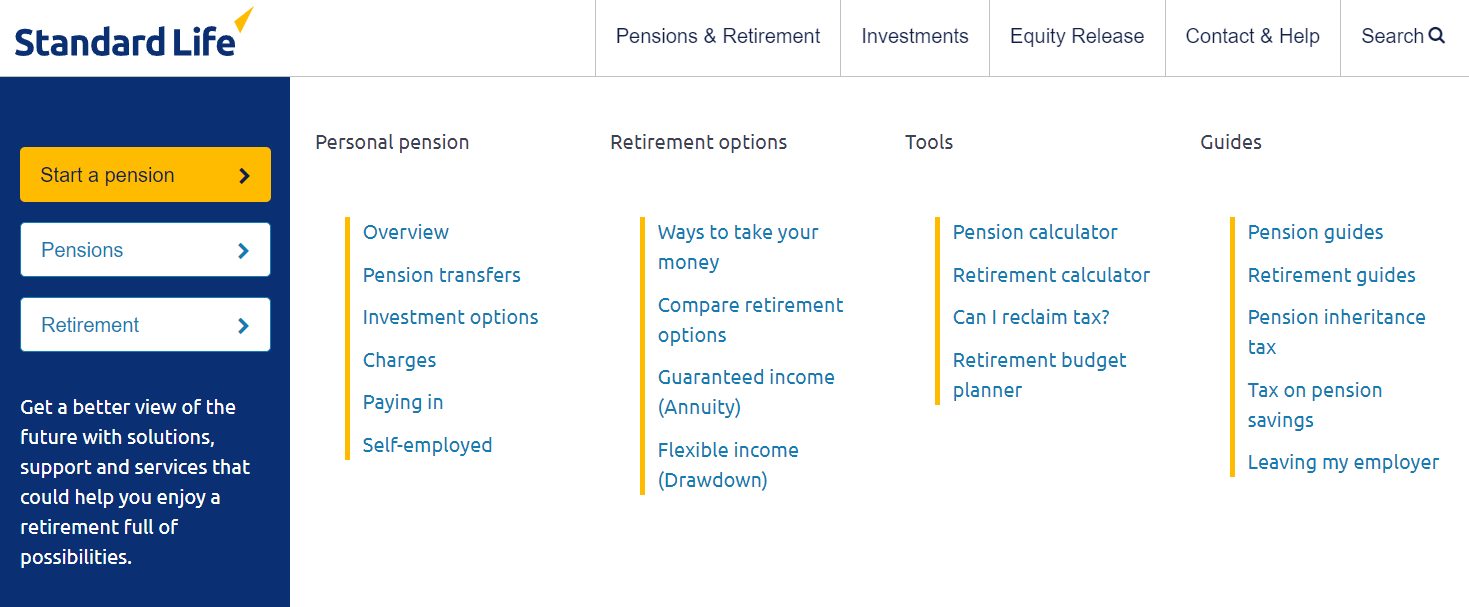Open Leaving my employer guide
Viewport: 1469px width, 607px height.
tap(1343, 462)
